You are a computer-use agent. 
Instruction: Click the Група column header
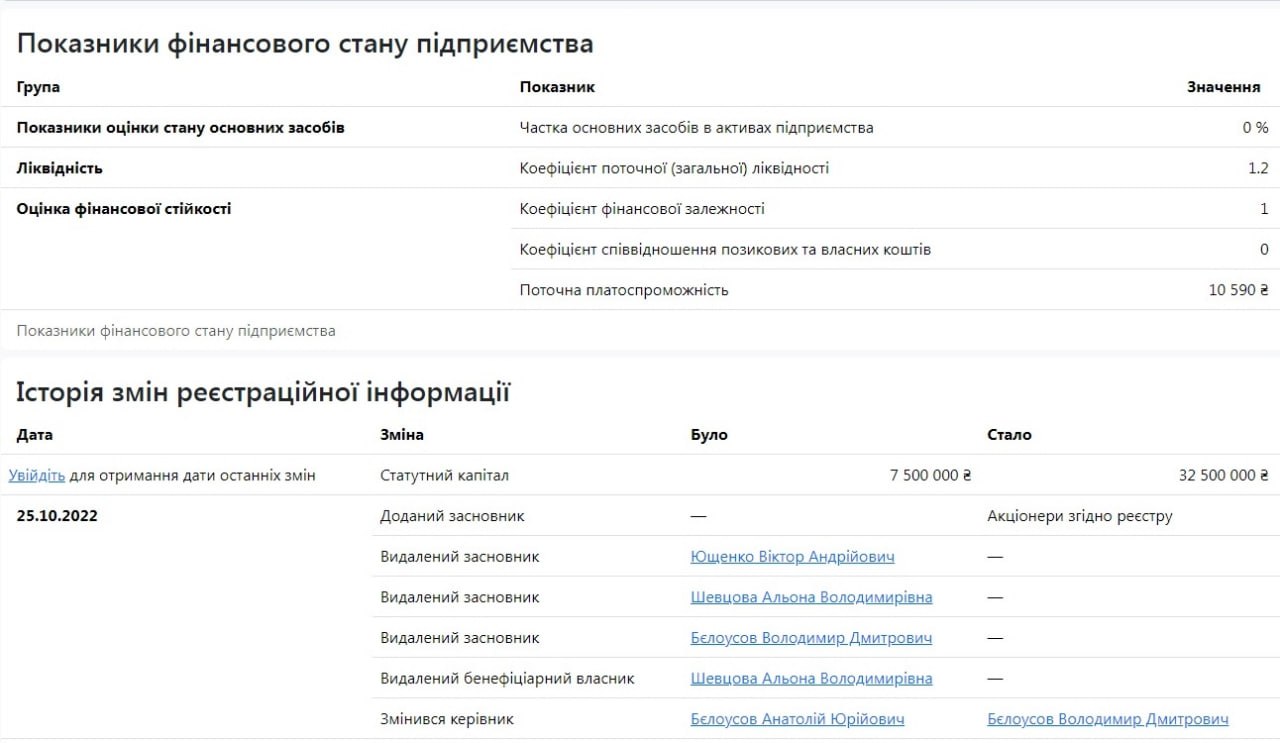pyautogui.click(x=38, y=87)
